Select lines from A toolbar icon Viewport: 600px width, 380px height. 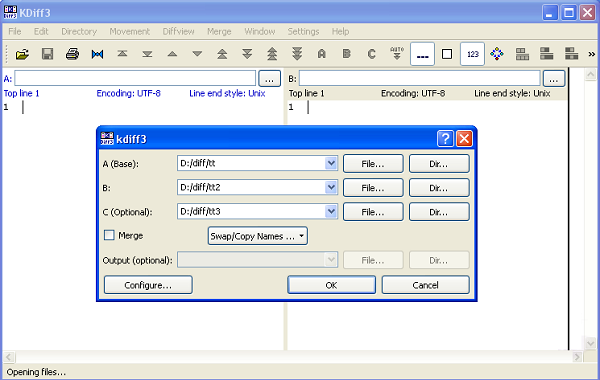321,54
